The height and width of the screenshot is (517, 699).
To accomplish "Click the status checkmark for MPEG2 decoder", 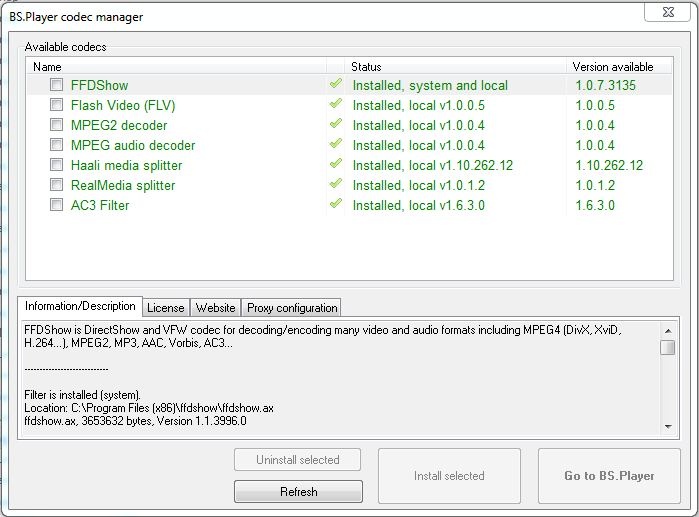I will [336, 124].
